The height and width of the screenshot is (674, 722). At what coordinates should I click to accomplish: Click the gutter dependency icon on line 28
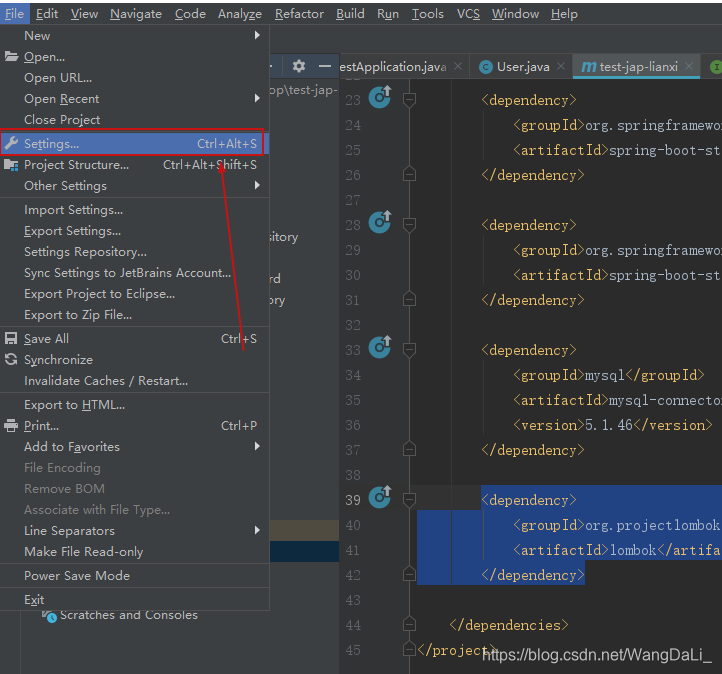tap(380, 222)
